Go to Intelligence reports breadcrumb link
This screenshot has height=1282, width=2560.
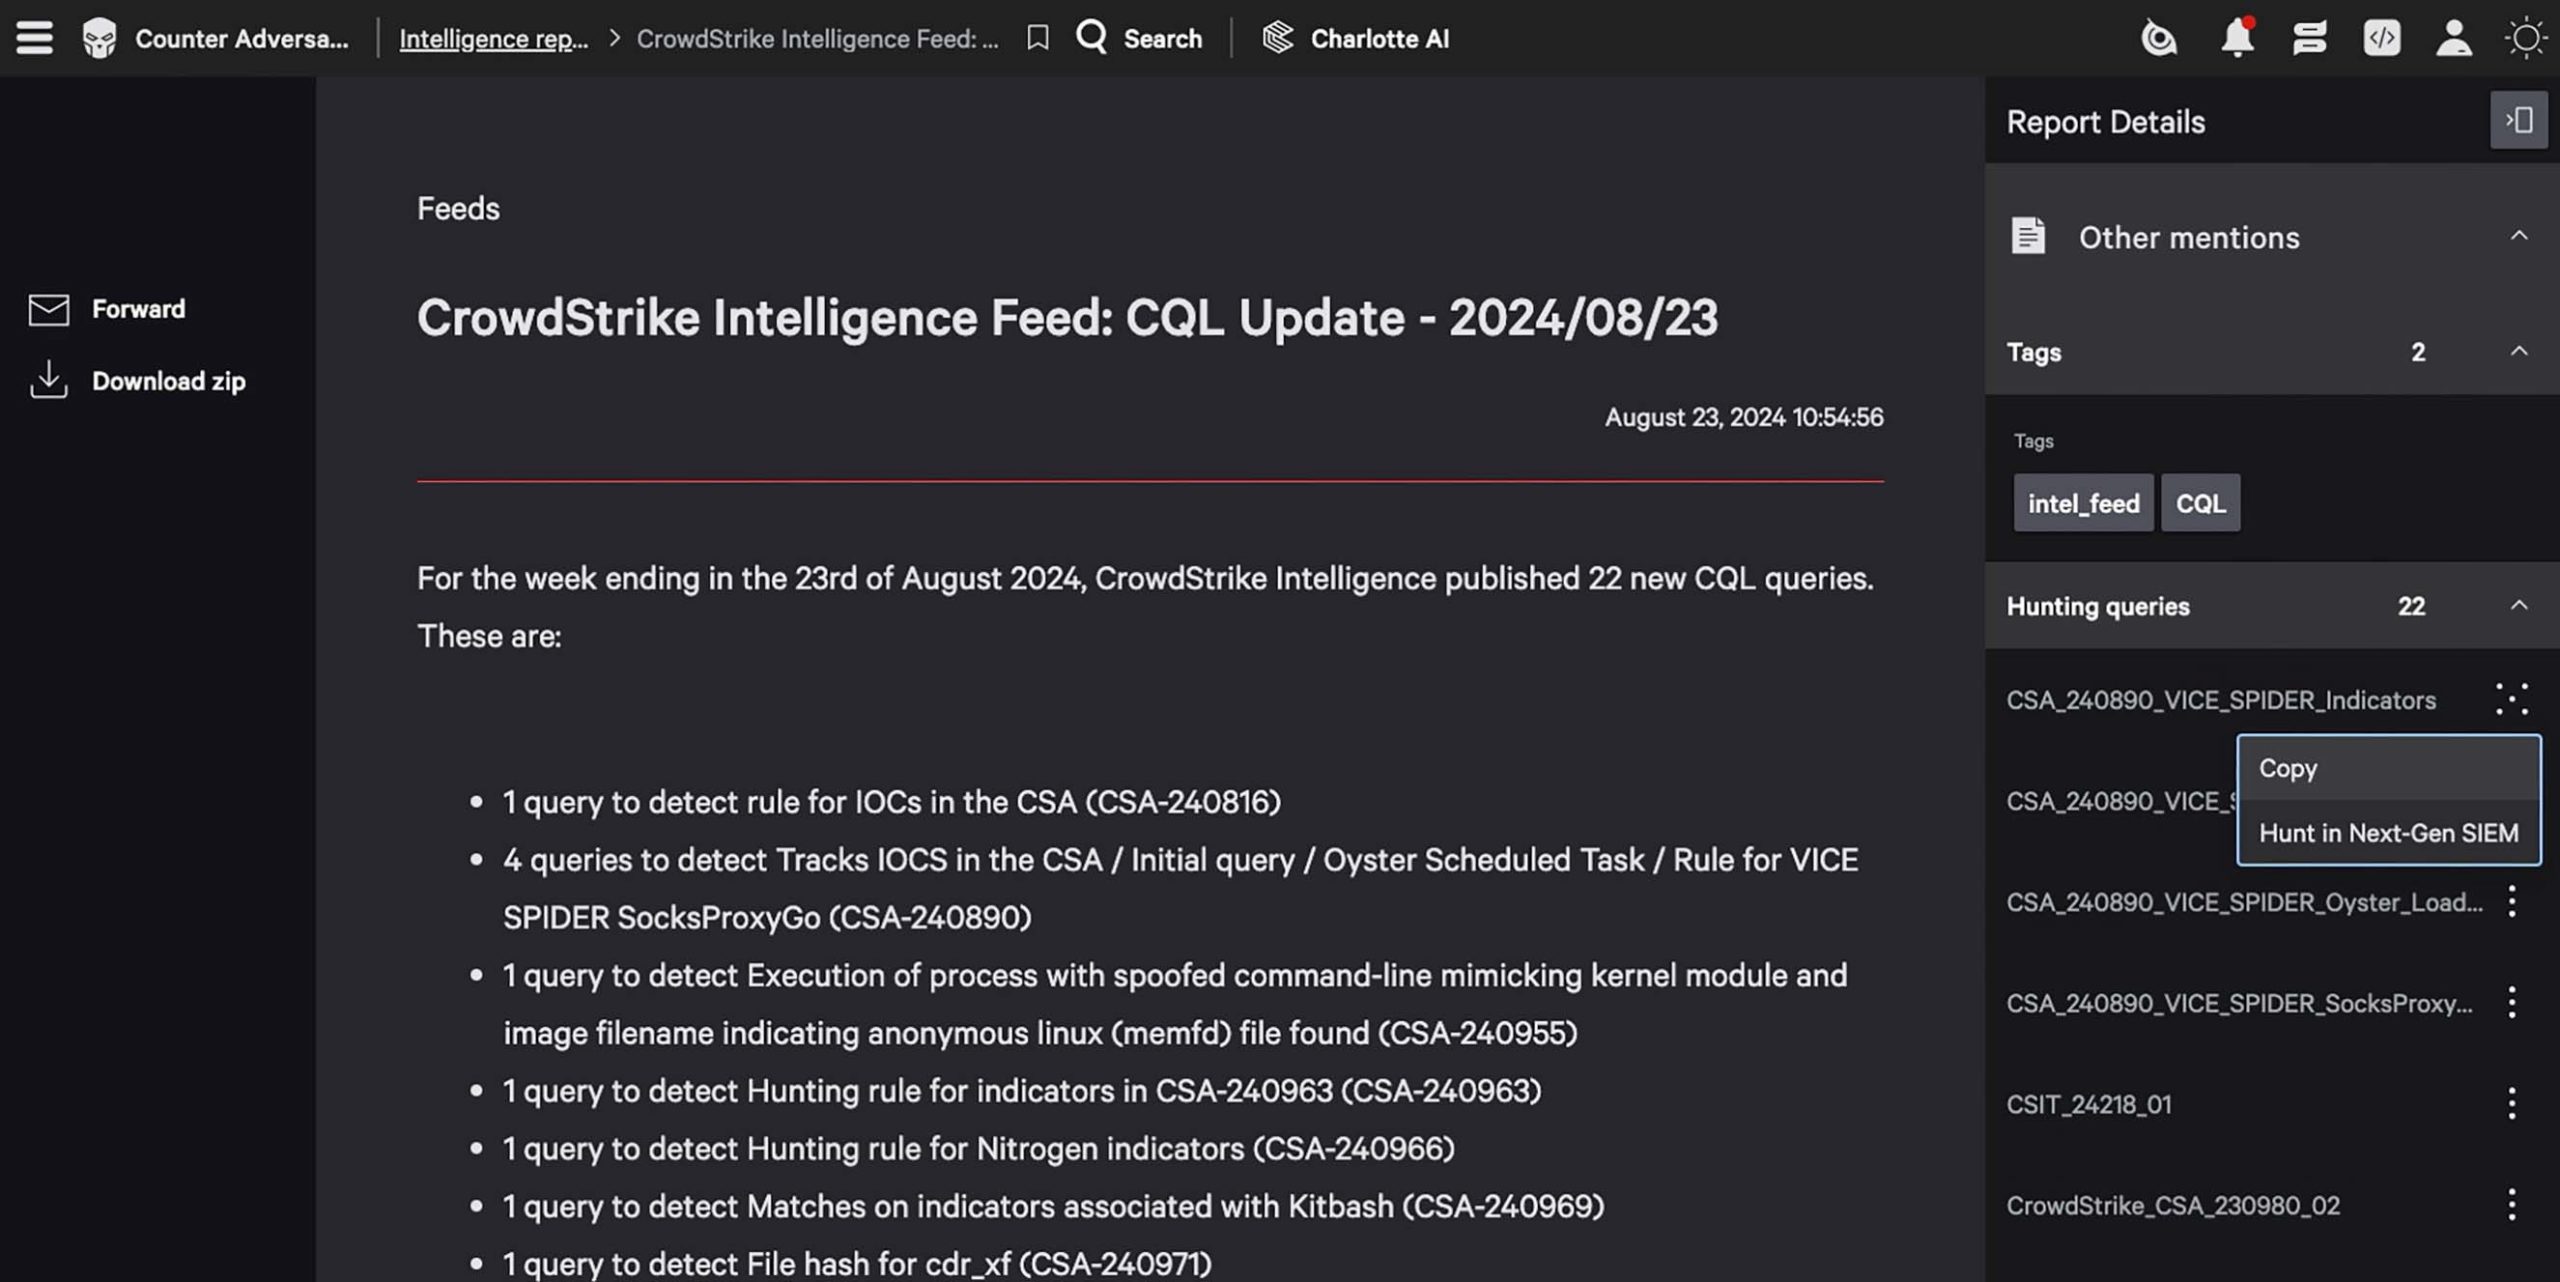[x=493, y=38]
